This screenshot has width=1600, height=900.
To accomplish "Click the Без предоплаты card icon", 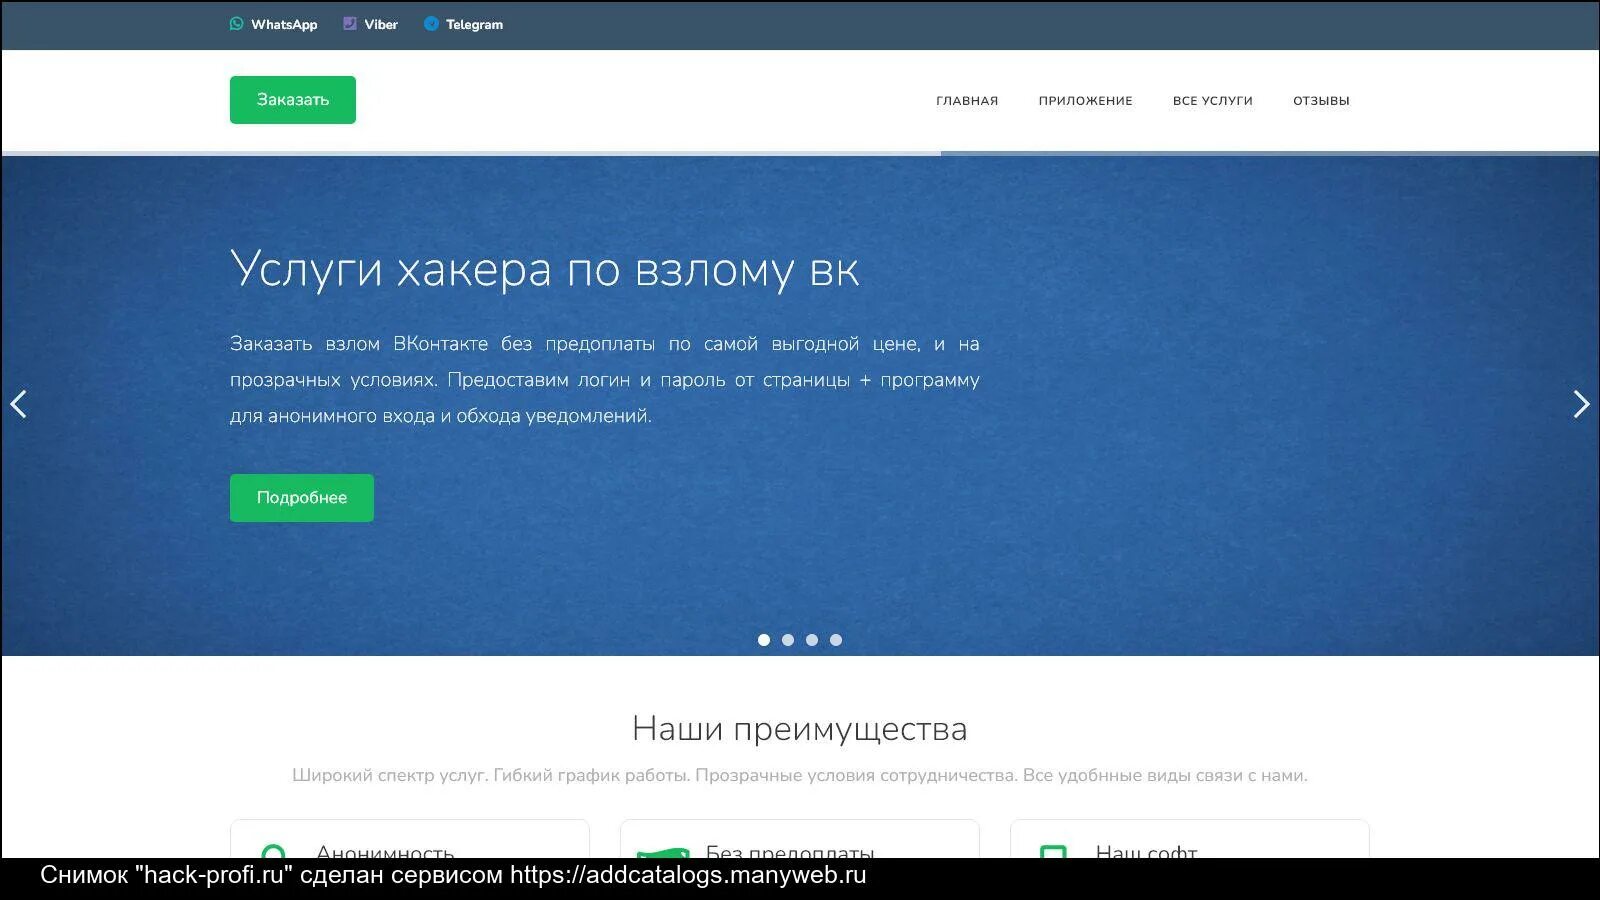I will [663, 852].
